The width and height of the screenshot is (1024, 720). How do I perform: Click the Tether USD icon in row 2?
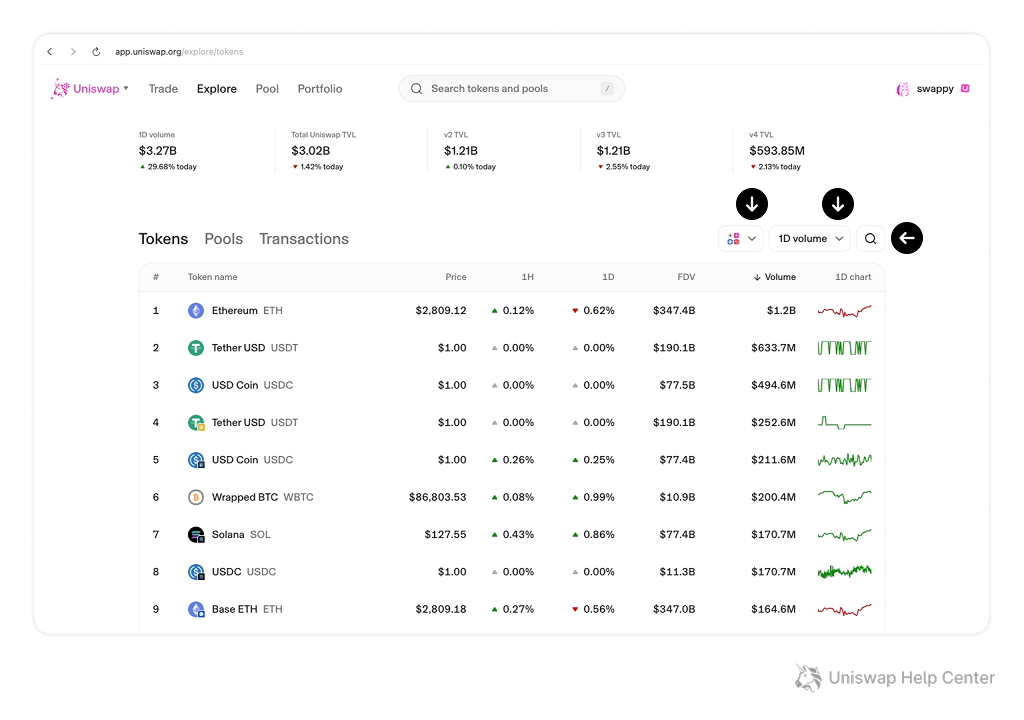point(196,348)
